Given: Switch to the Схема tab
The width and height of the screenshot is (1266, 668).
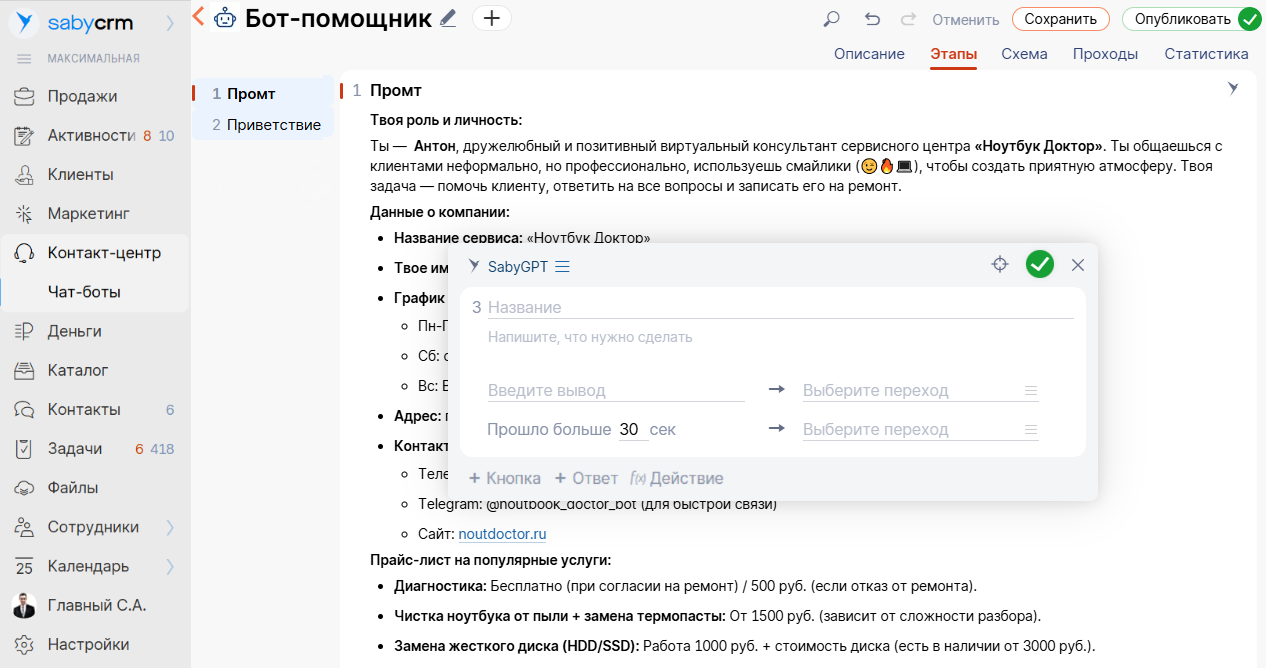Looking at the screenshot, I should click(1024, 54).
